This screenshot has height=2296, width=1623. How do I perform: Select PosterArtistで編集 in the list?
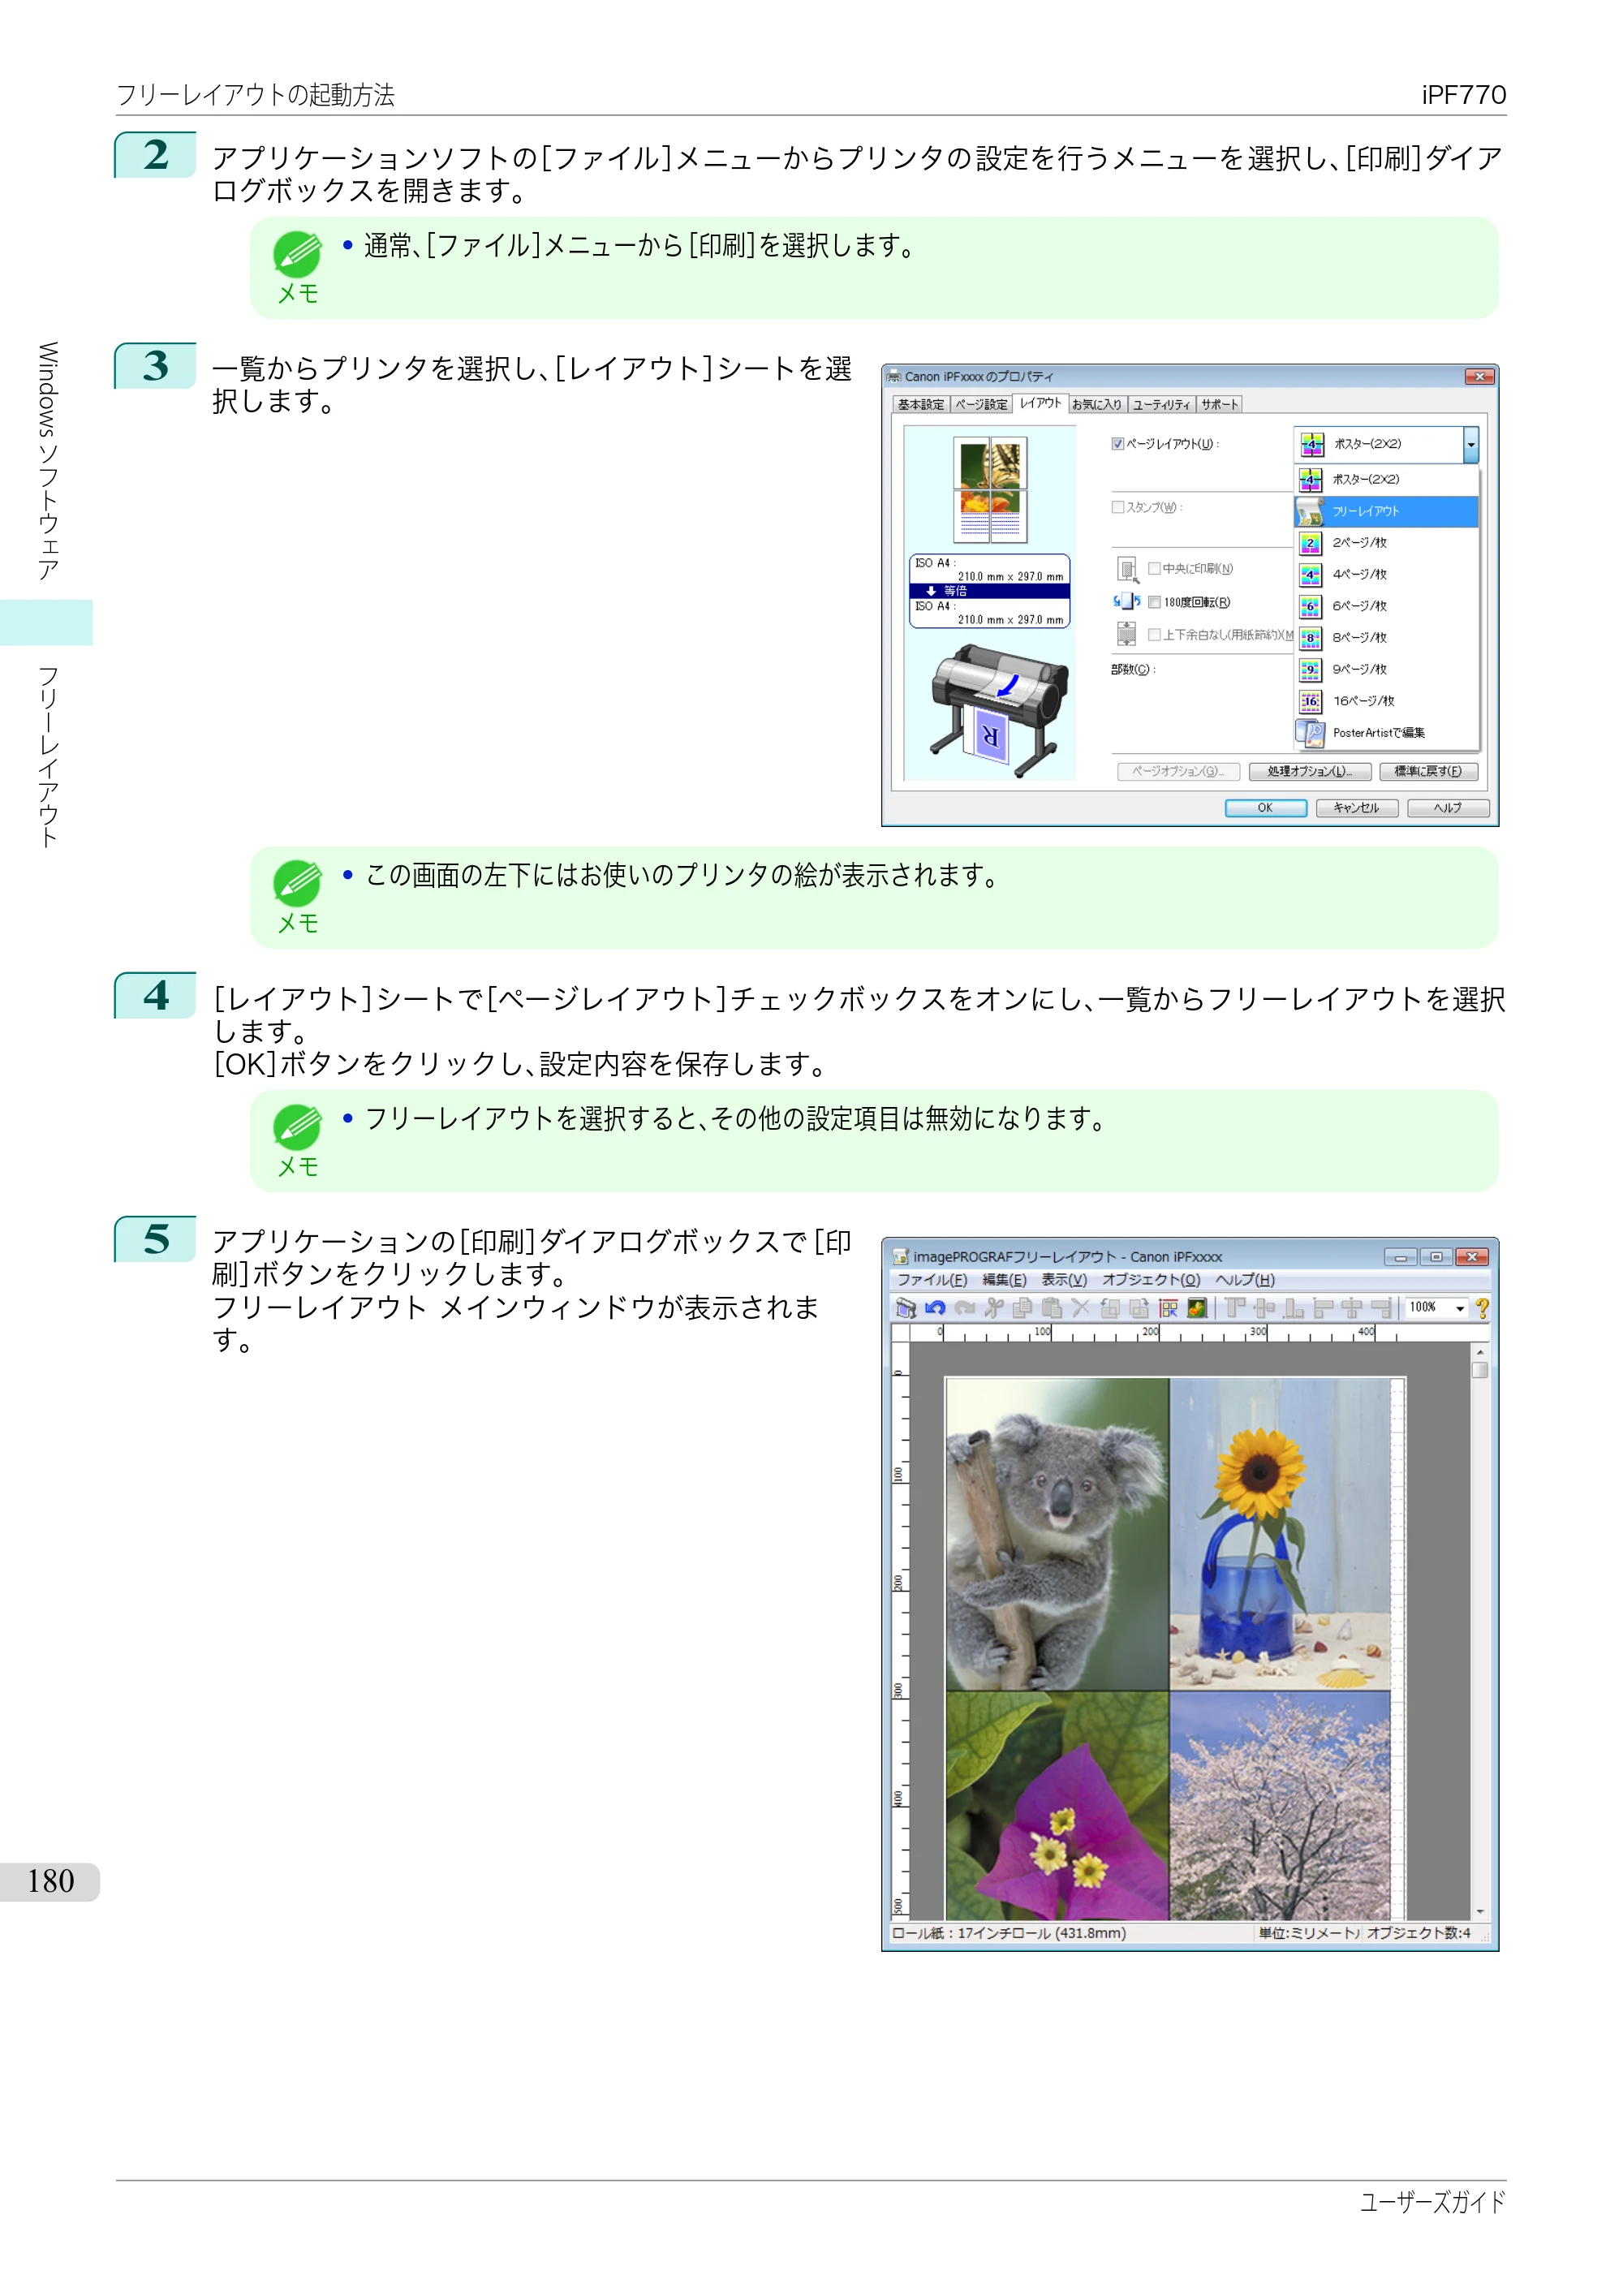[1387, 733]
